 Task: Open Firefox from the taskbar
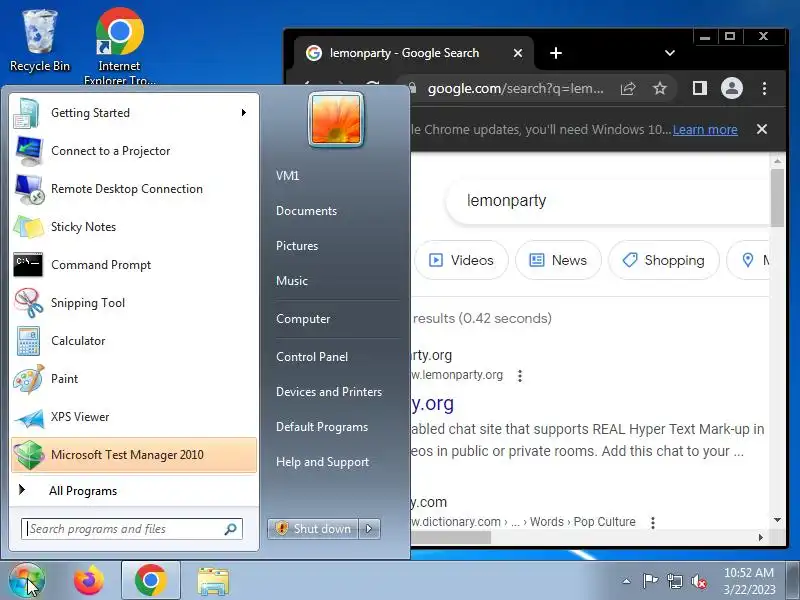pyautogui.click(x=89, y=581)
